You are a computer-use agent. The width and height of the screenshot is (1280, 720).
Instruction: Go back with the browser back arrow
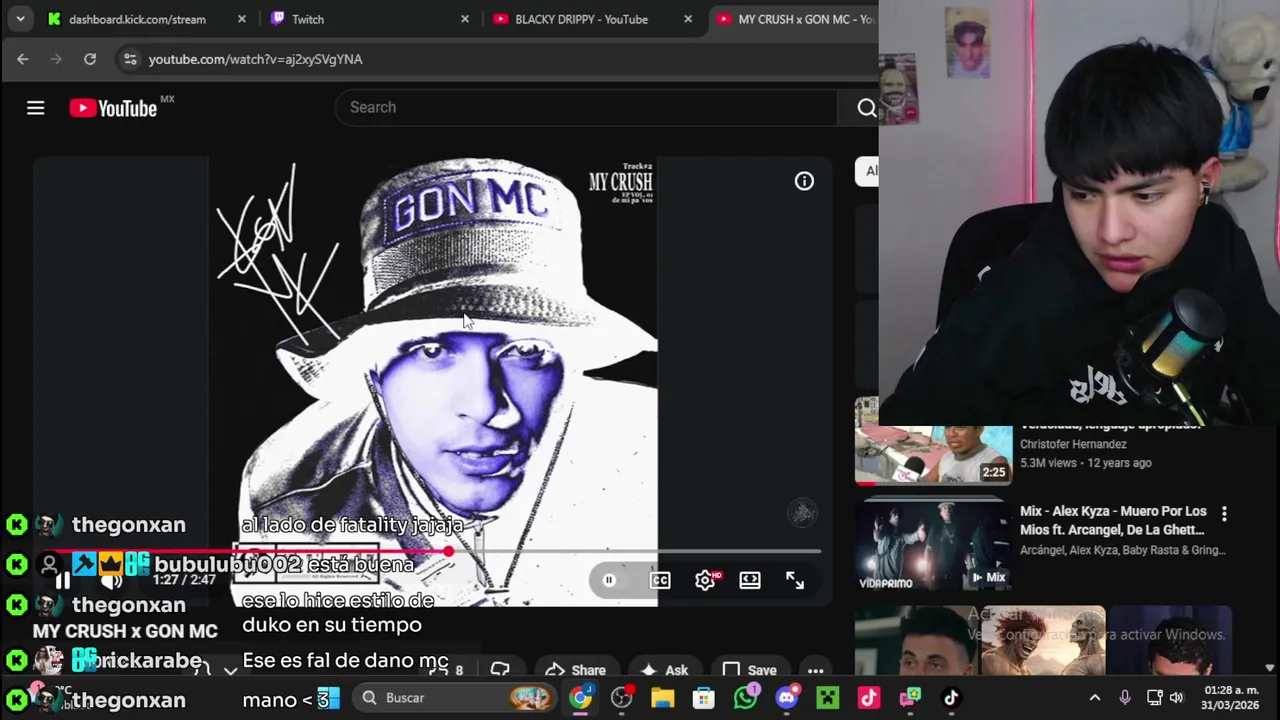coord(23,59)
